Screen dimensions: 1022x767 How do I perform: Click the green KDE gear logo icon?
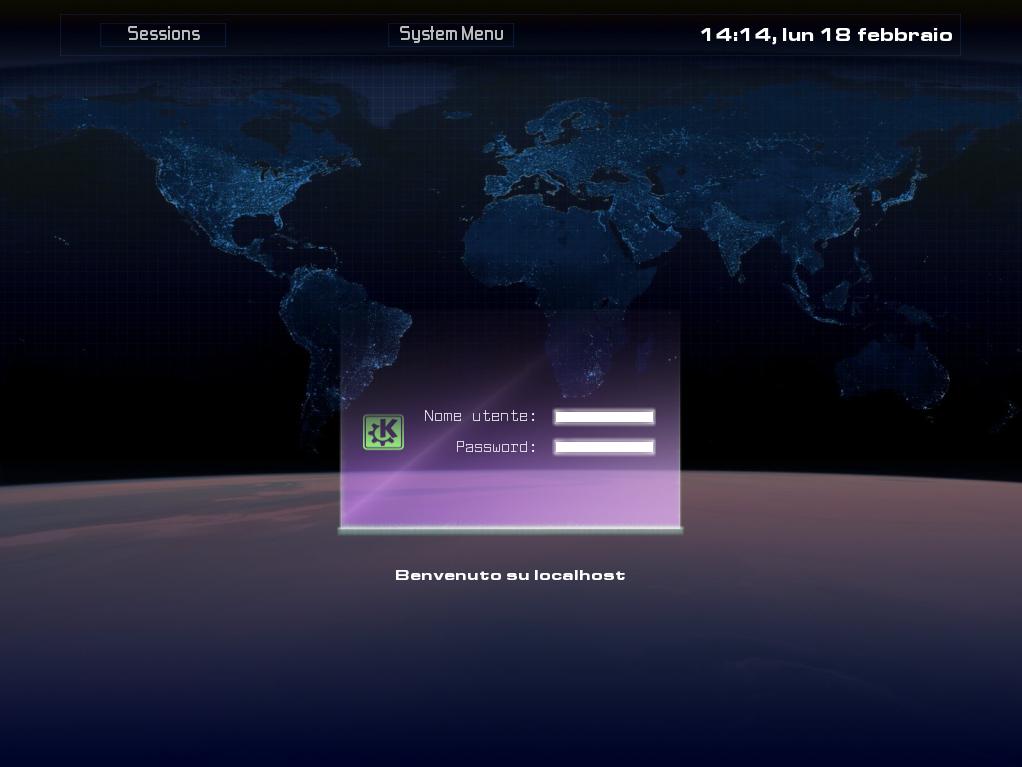tap(383, 432)
